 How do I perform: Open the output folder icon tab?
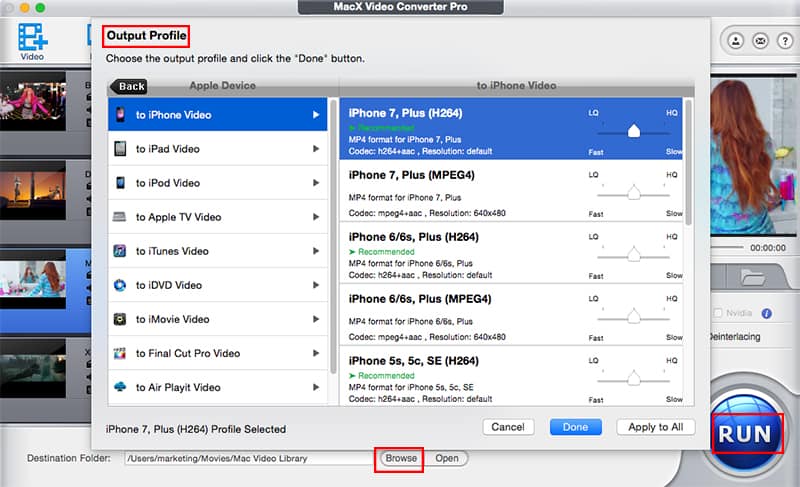click(x=753, y=278)
